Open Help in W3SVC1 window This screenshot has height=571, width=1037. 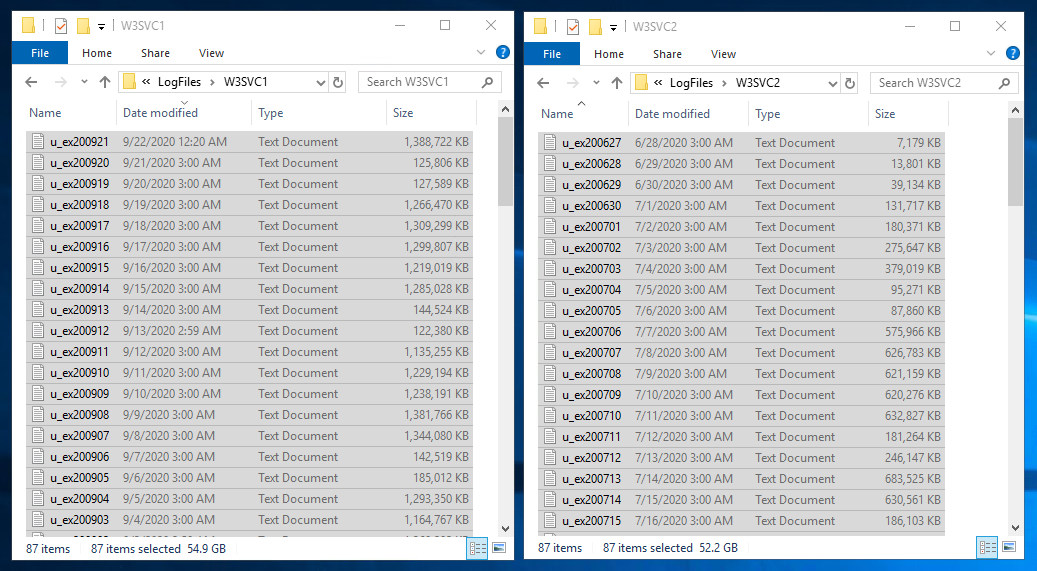click(503, 52)
